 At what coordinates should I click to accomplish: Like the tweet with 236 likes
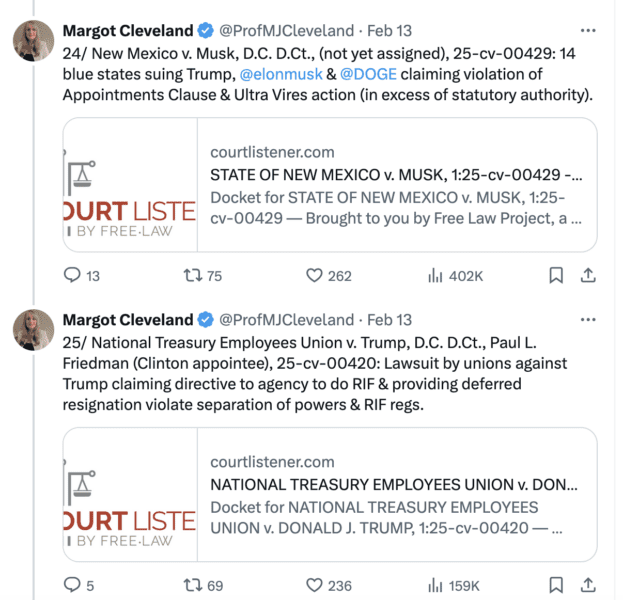(x=329, y=585)
